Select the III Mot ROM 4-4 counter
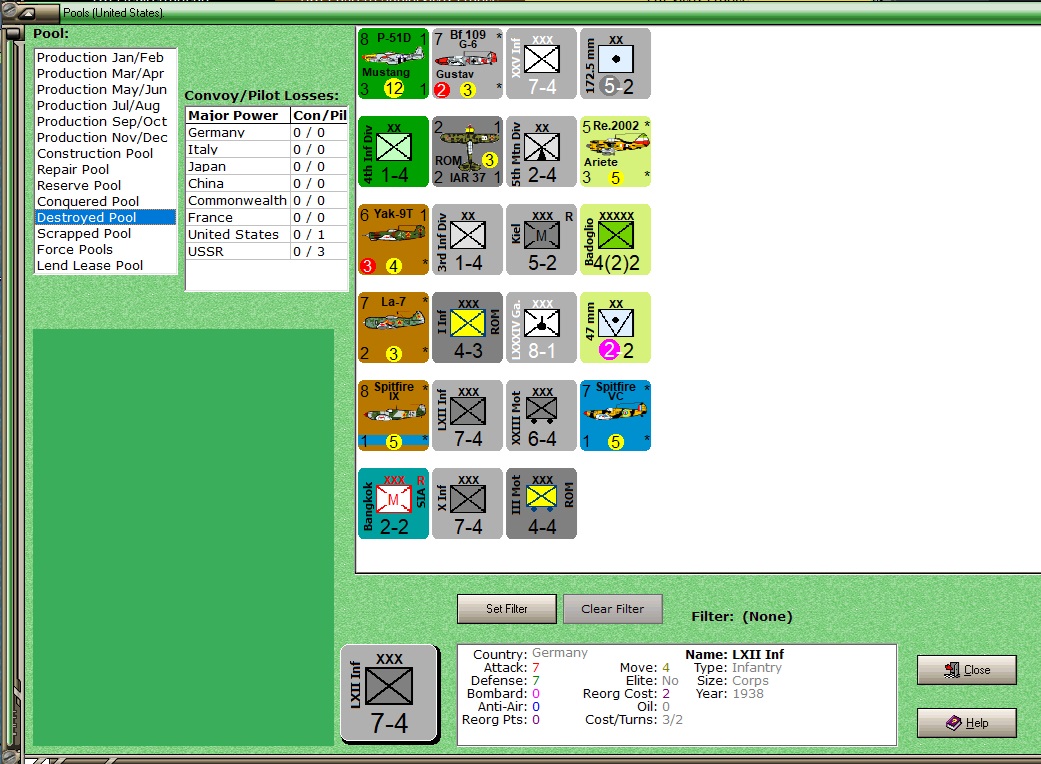Image resolution: width=1041 pixels, height=764 pixels. (541, 503)
